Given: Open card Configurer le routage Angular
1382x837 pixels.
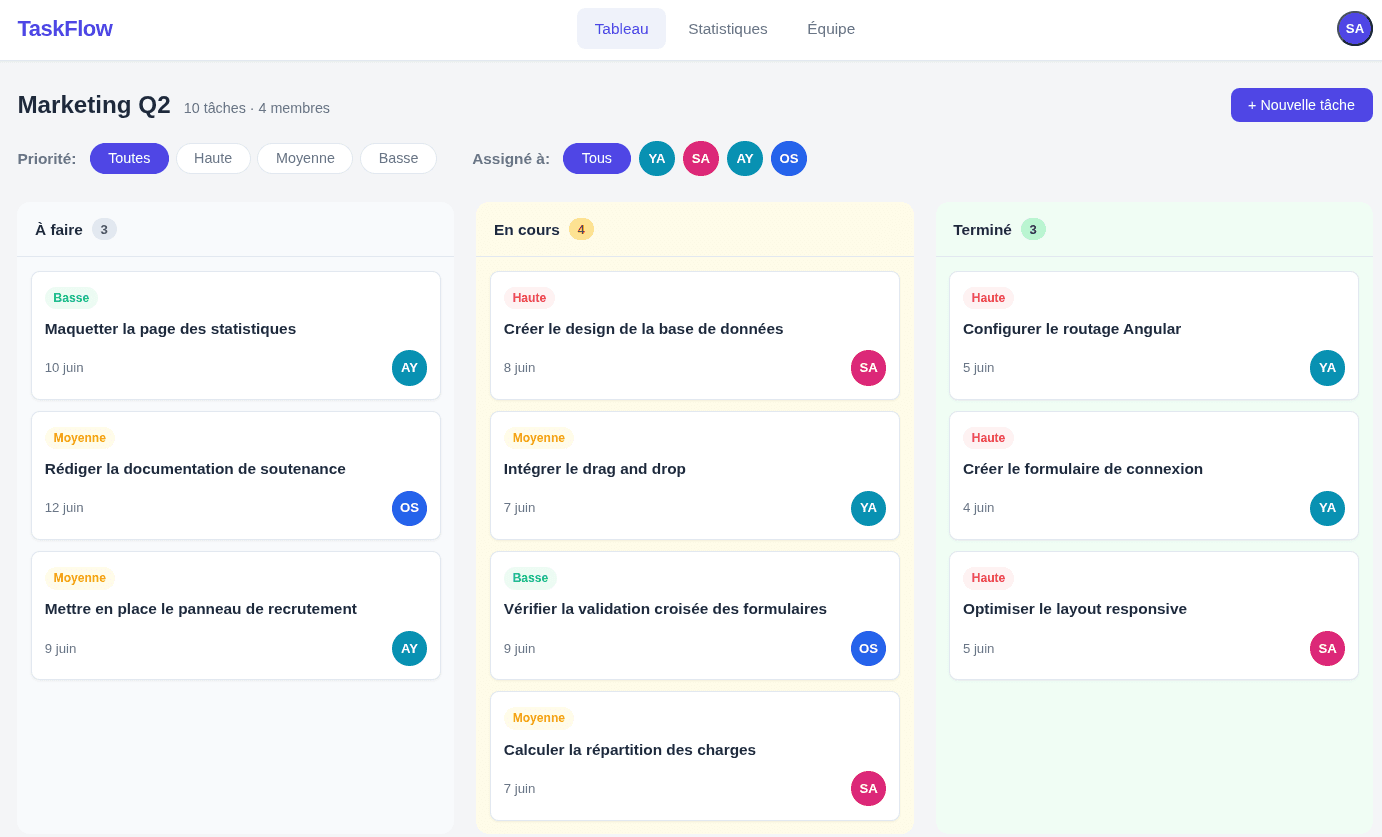Looking at the screenshot, I should 1154,335.
